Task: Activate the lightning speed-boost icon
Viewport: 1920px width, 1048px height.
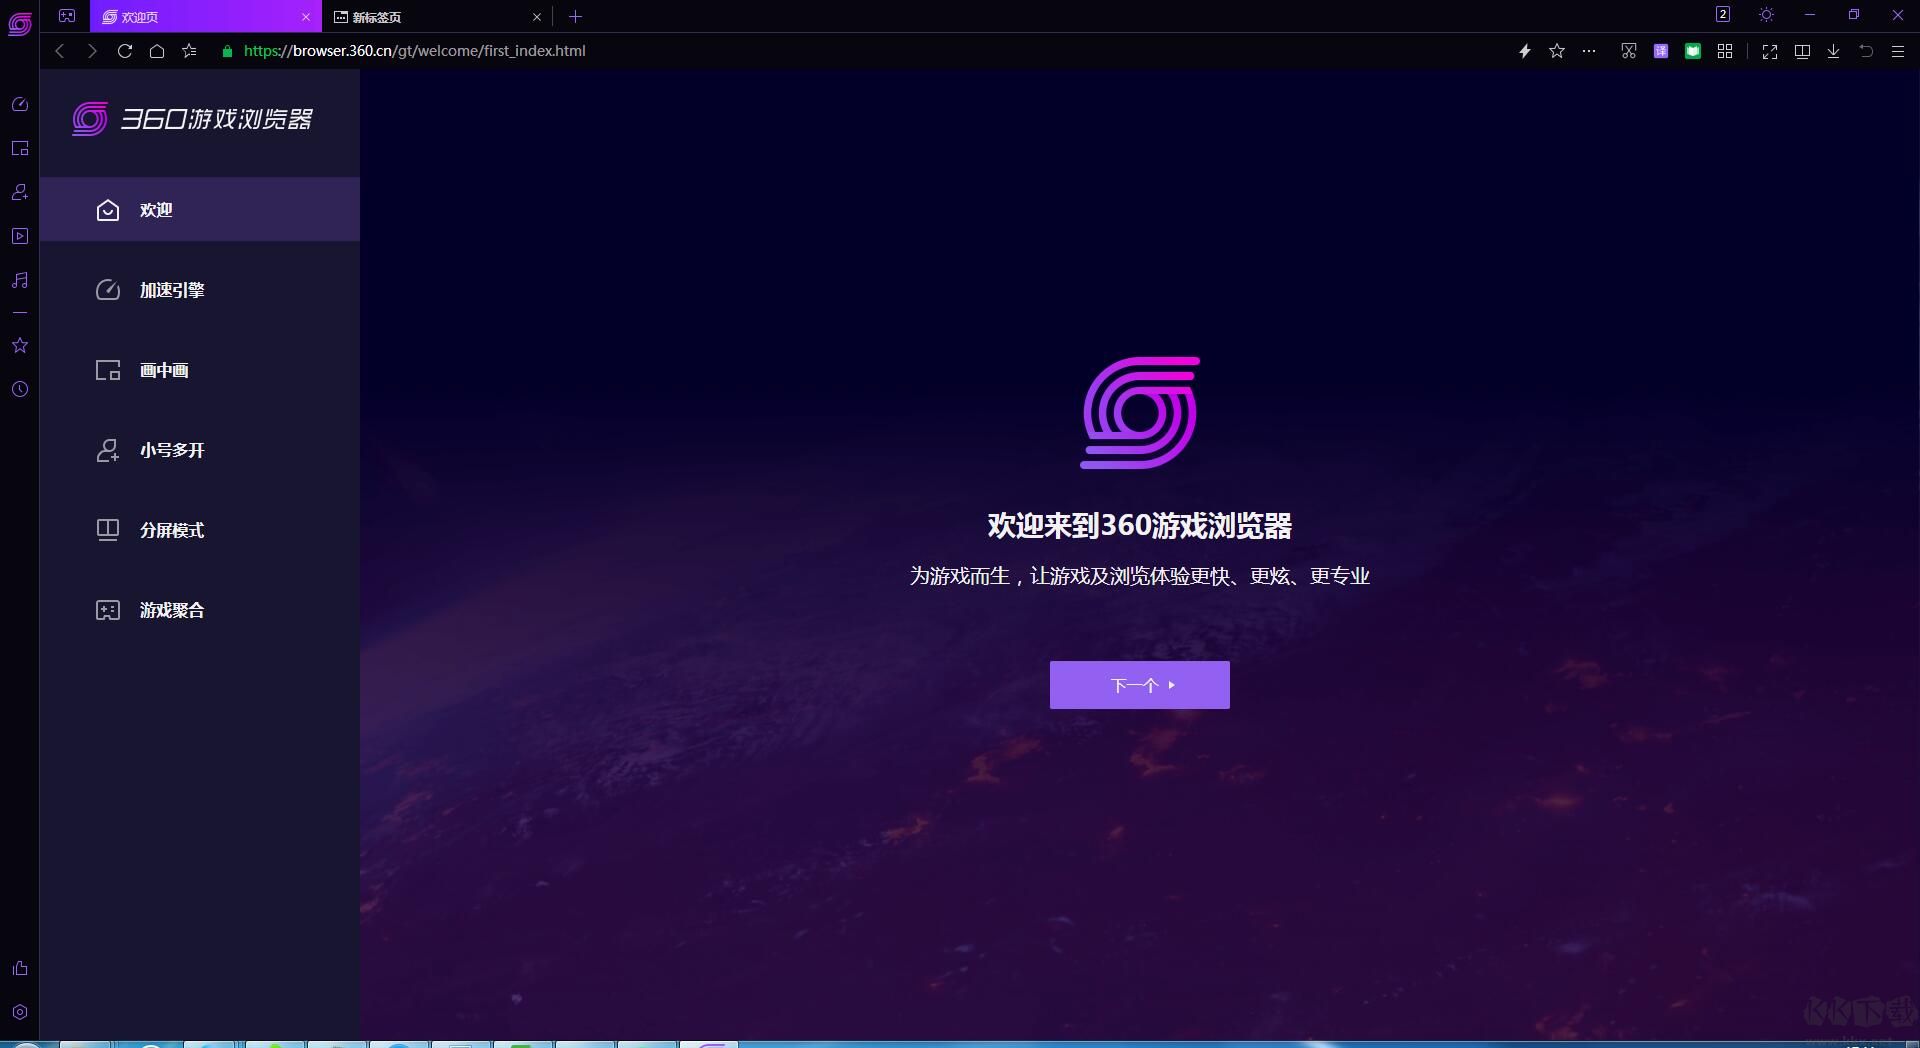Action: coord(1525,51)
